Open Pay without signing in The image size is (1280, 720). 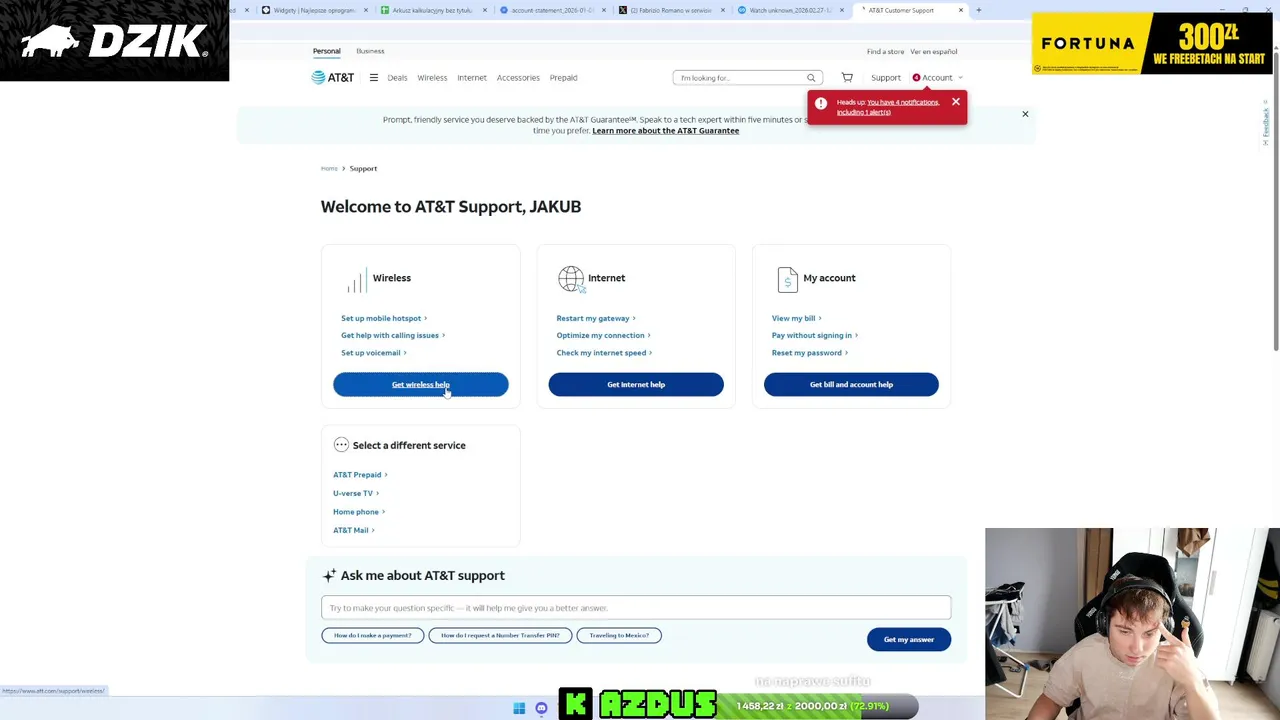(815, 335)
